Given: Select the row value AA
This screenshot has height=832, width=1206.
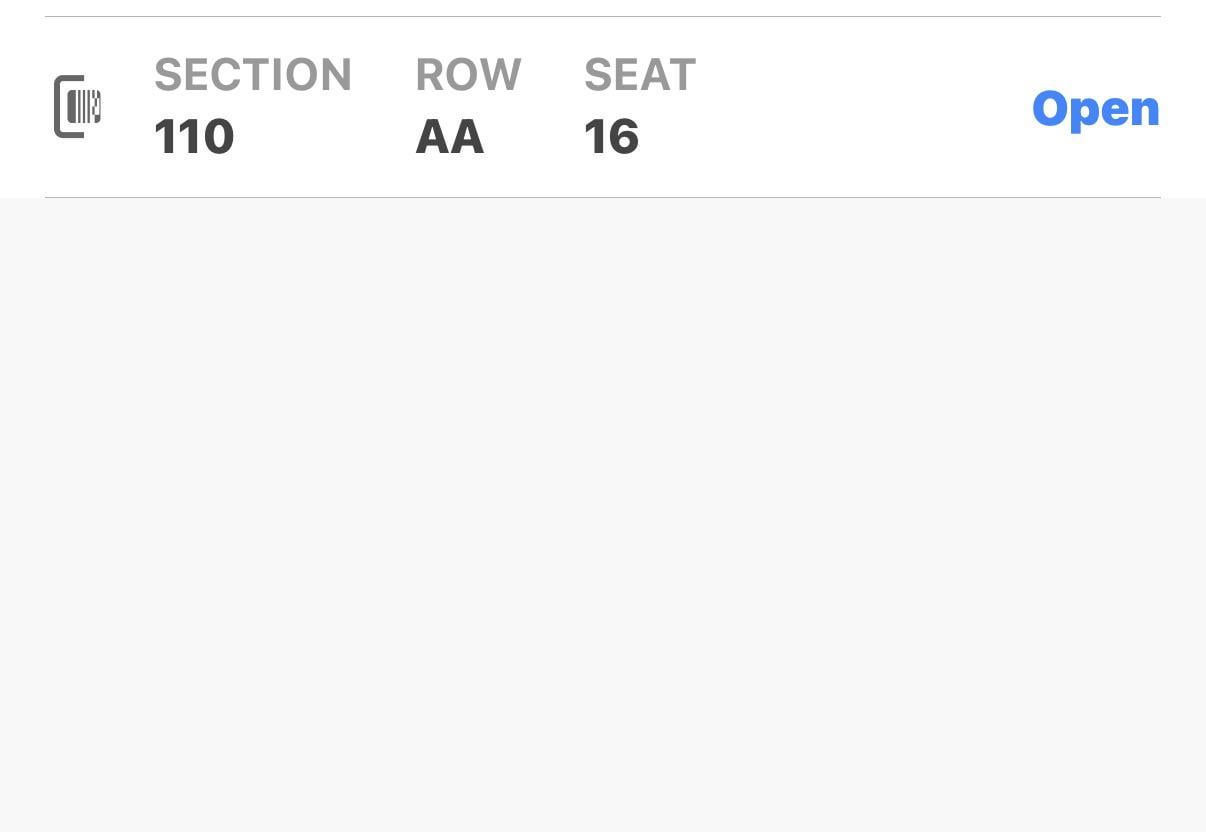Looking at the screenshot, I should coord(450,137).
